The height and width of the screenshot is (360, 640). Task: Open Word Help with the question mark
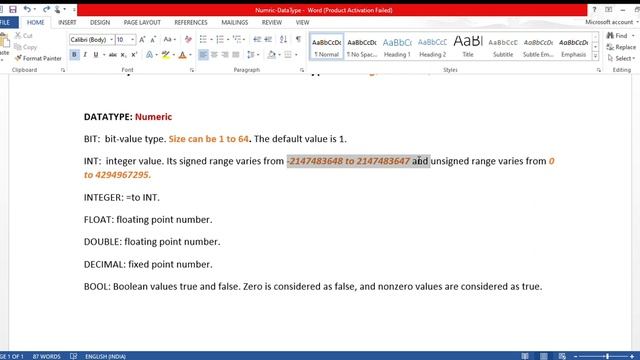(594, 9)
